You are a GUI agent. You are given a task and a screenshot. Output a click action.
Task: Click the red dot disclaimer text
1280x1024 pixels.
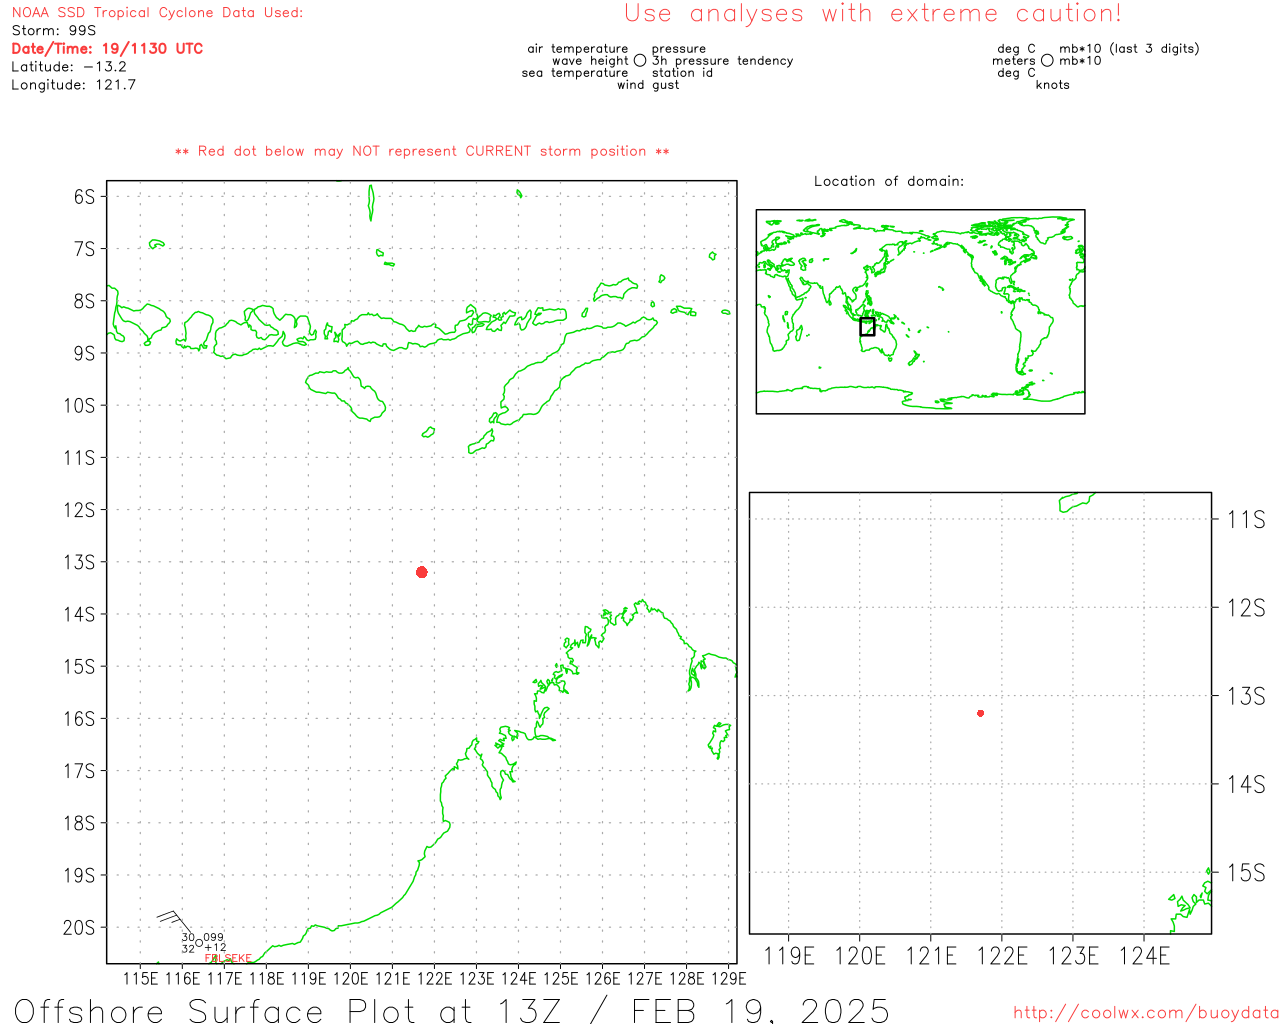422,151
